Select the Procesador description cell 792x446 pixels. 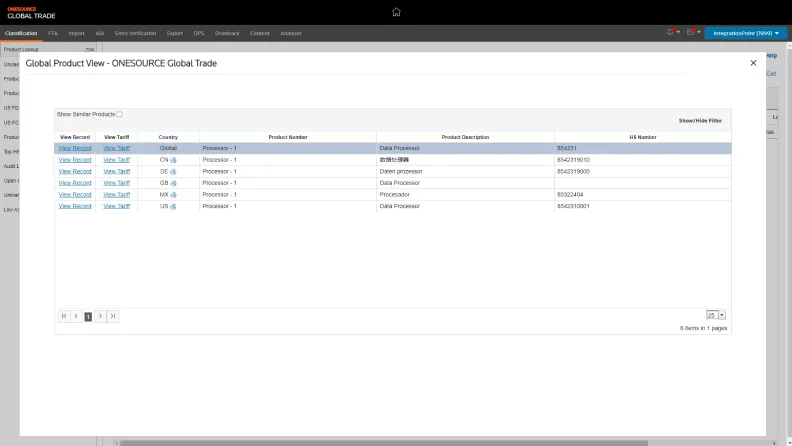[465, 195]
